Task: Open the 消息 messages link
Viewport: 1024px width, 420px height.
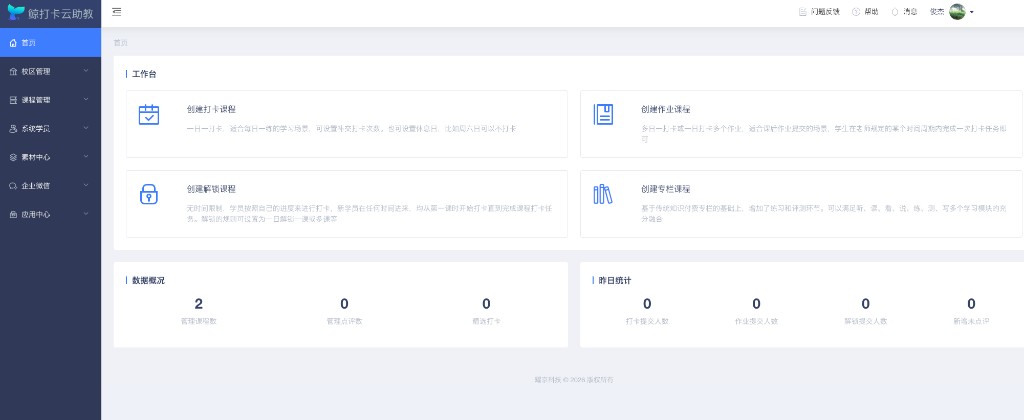Action: [x=910, y=12]
